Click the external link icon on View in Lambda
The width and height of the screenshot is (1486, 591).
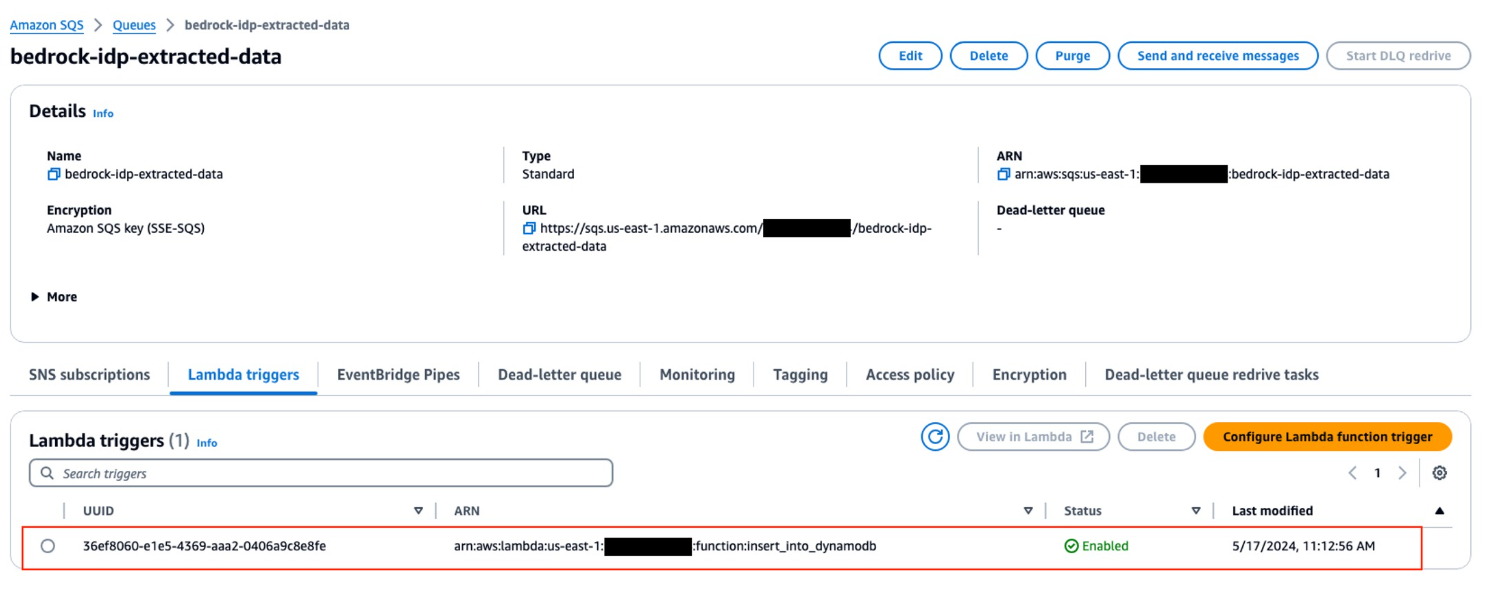coord(1087,437)
